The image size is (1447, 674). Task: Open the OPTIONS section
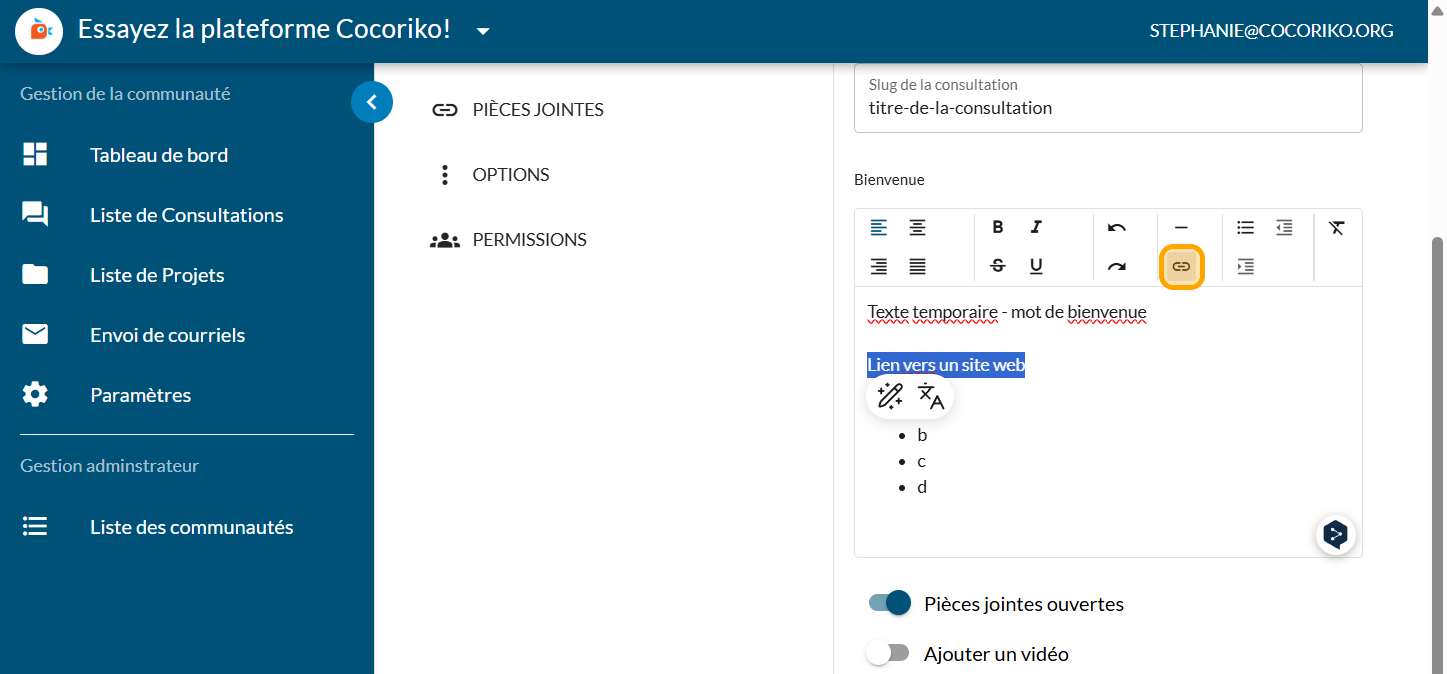pos(510,175)
